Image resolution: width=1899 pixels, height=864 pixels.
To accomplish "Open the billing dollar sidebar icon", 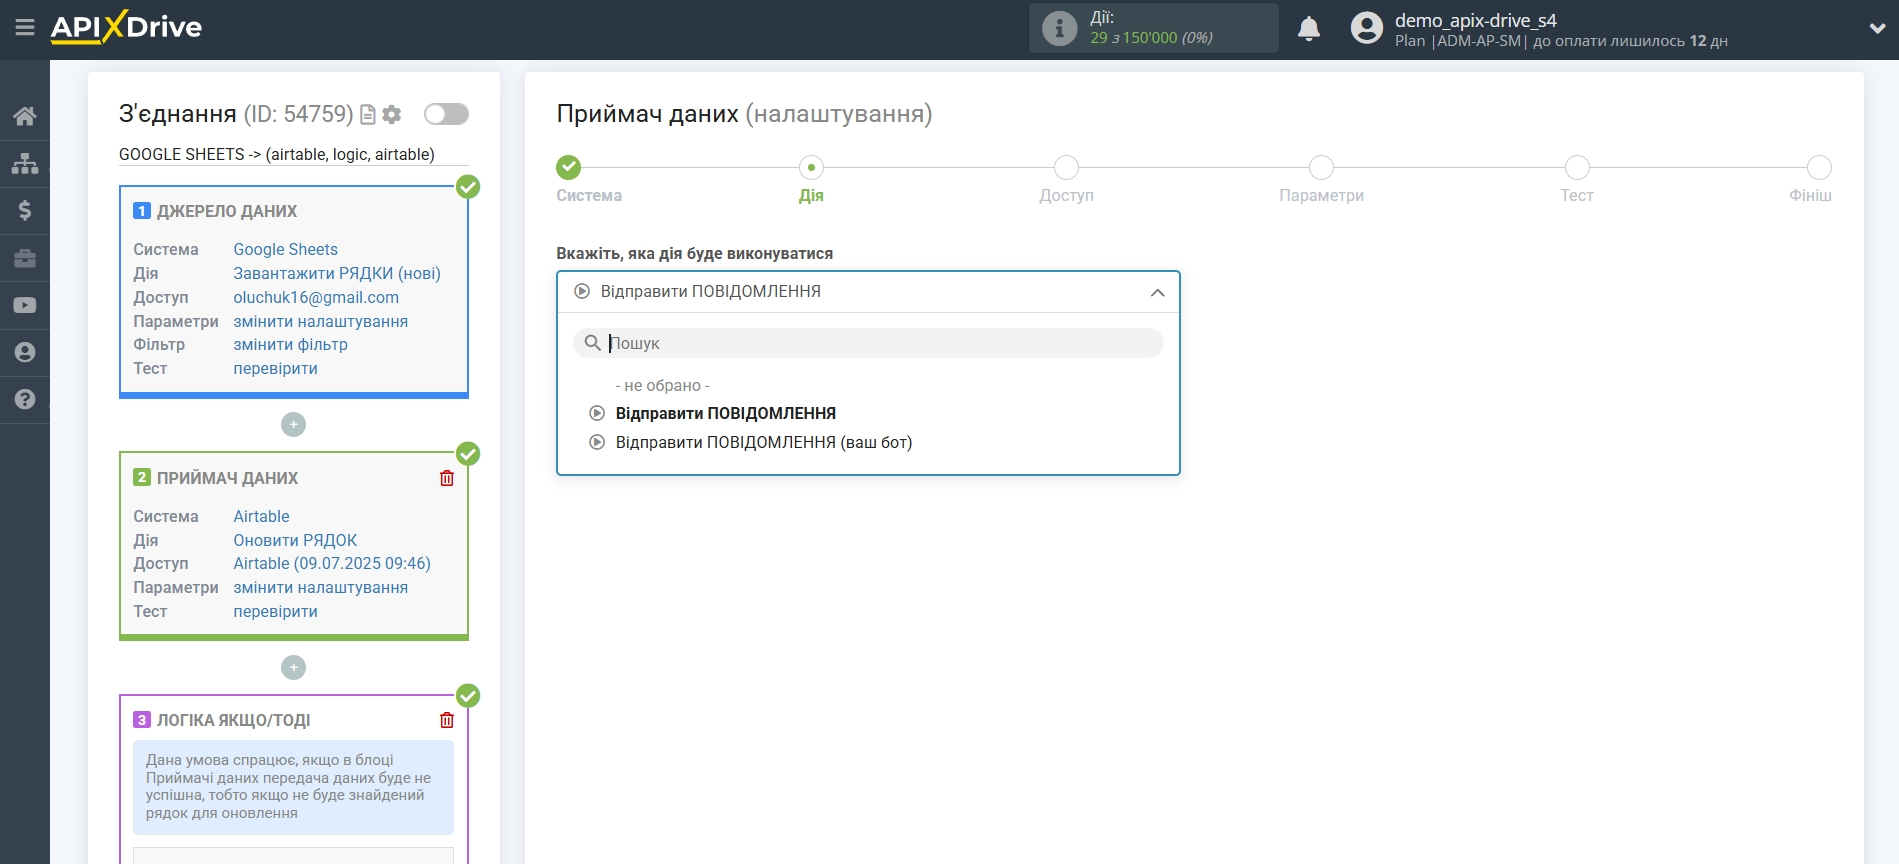I will [x=25, y=210].
